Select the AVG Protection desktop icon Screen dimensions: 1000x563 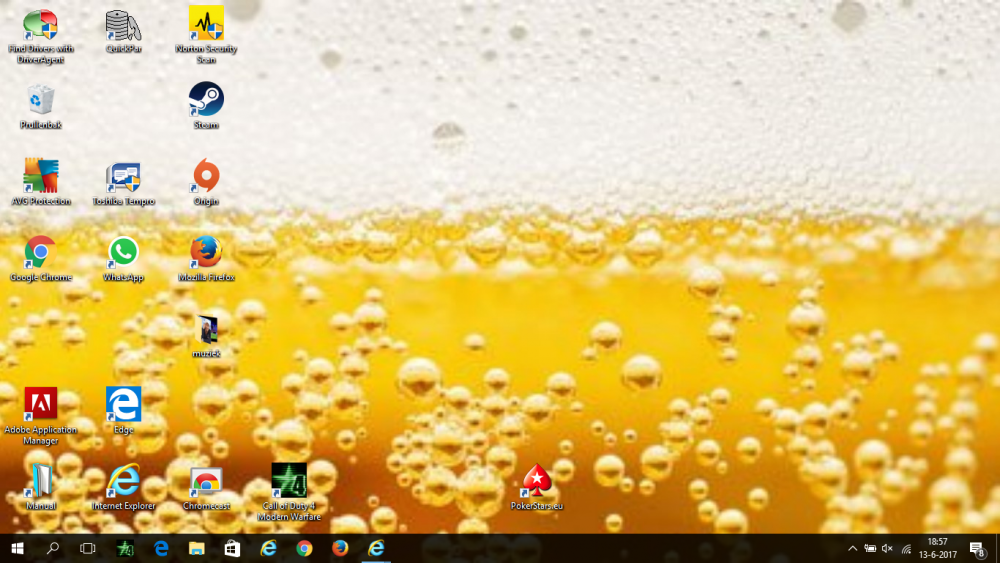point(41,176)
